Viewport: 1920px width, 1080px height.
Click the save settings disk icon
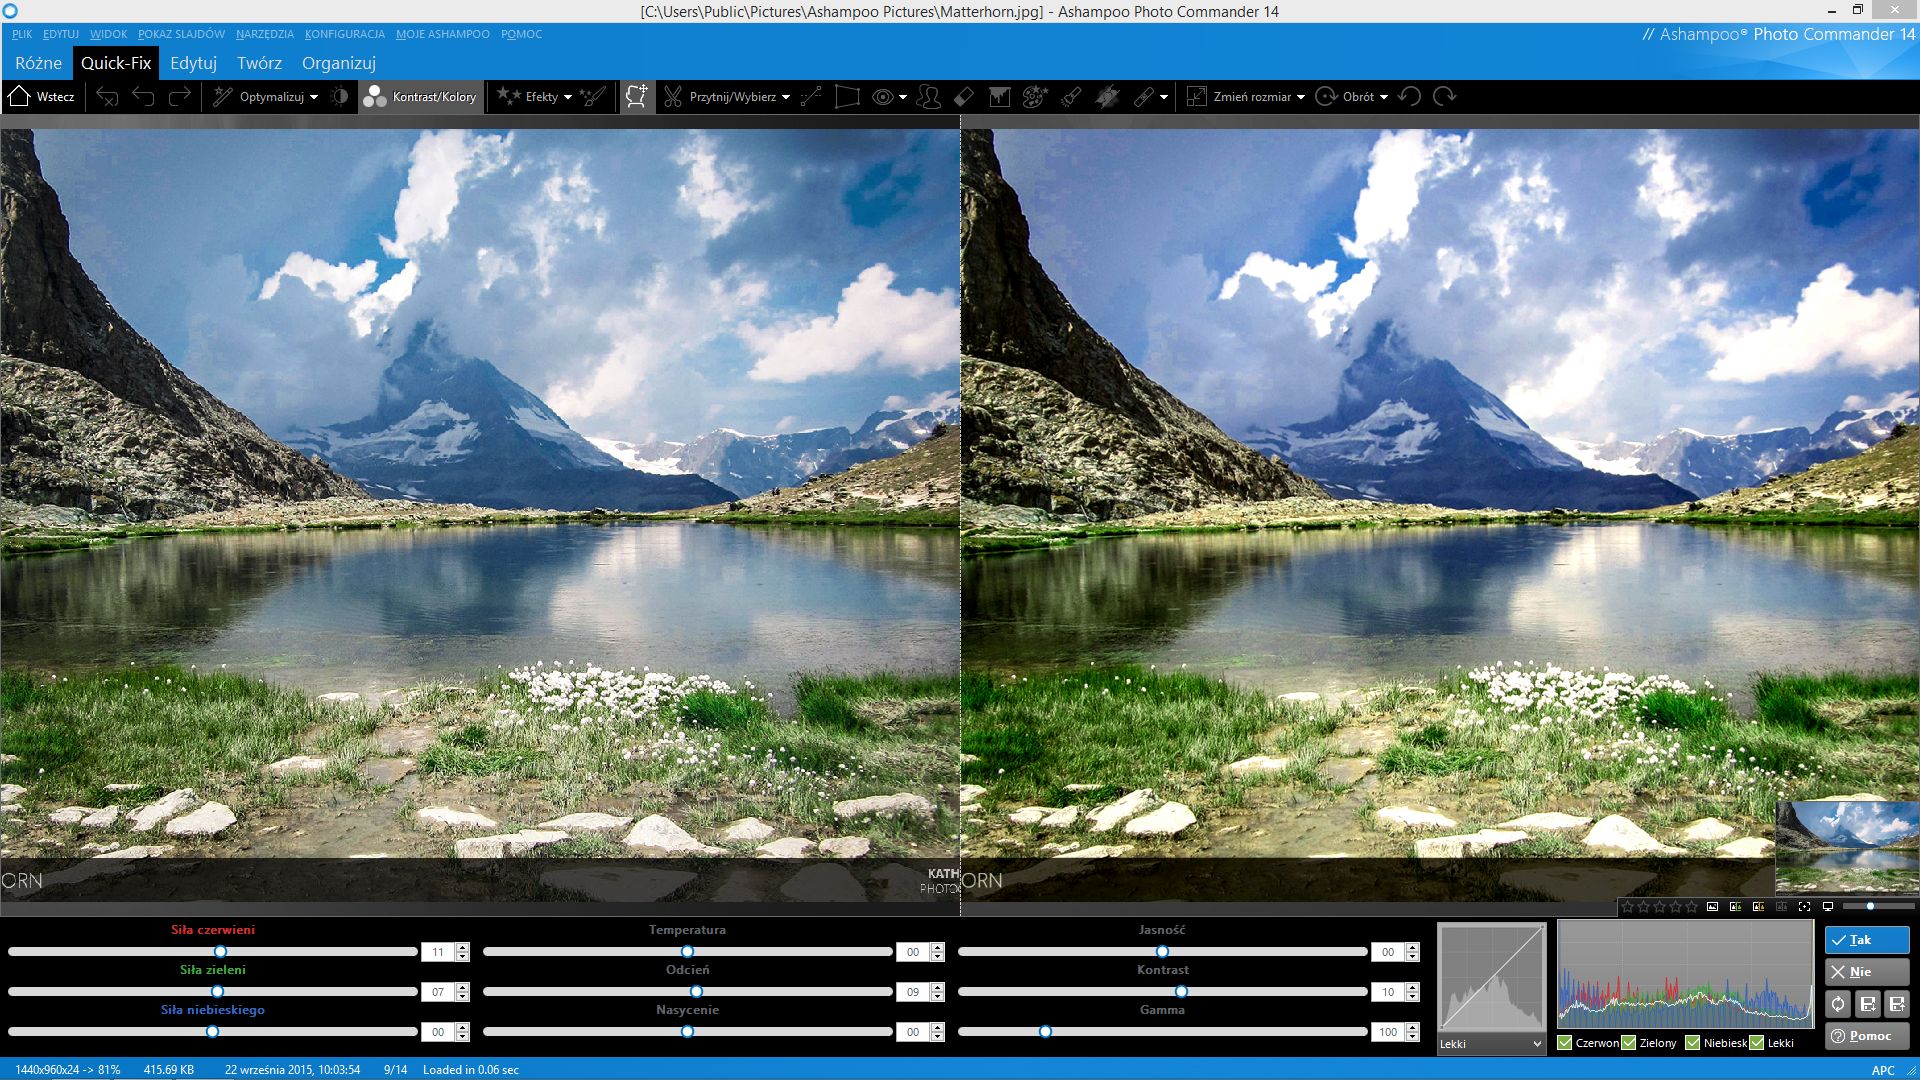coord(1867,1004)
